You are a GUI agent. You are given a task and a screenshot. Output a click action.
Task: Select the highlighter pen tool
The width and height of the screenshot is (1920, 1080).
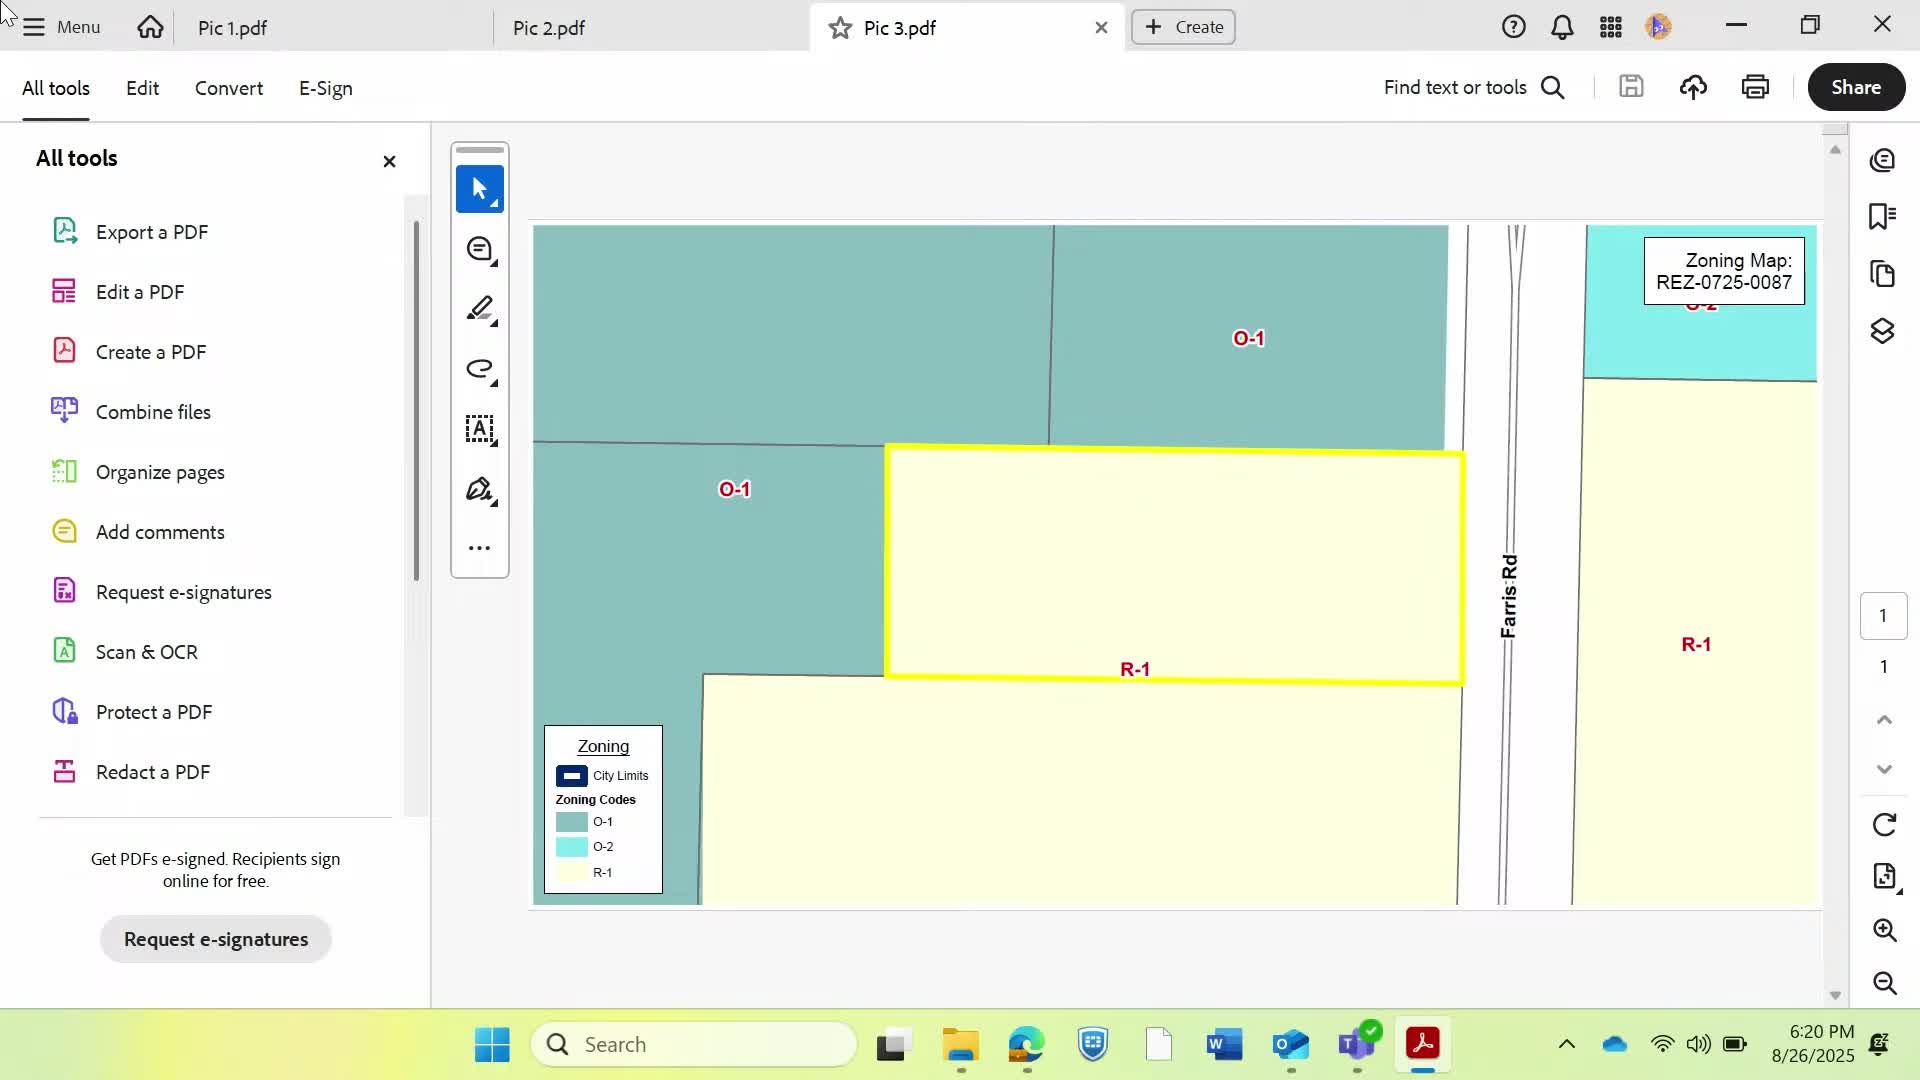coord(479,309)
